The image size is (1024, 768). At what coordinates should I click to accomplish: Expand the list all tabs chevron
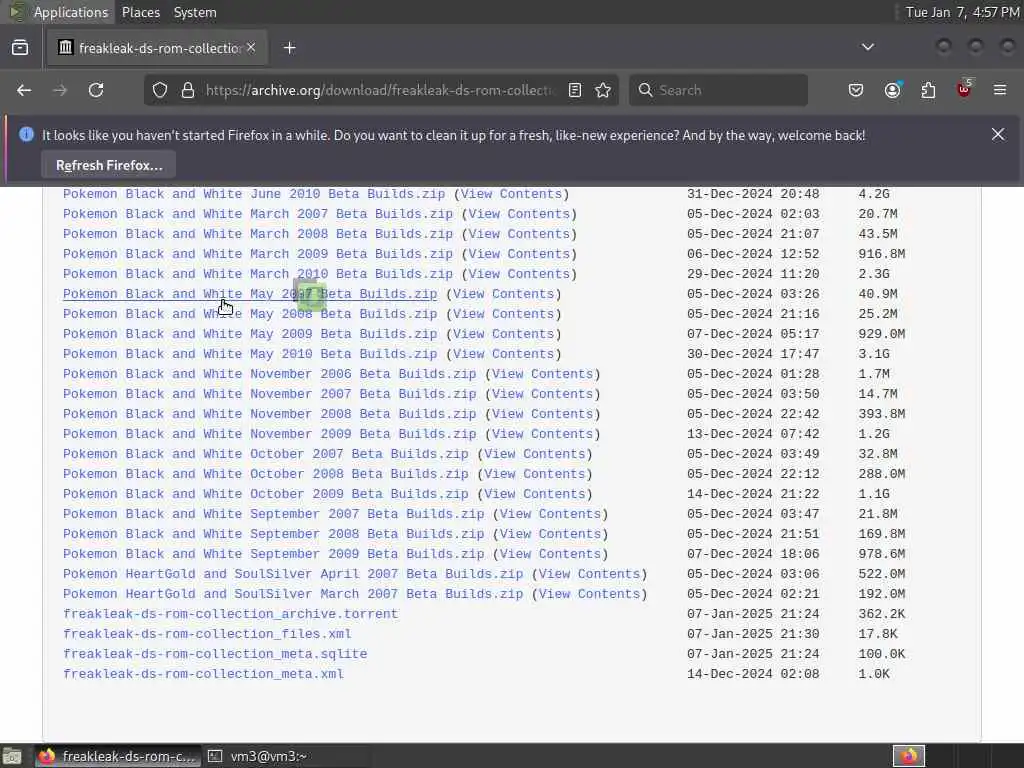(x=867, y=47)
